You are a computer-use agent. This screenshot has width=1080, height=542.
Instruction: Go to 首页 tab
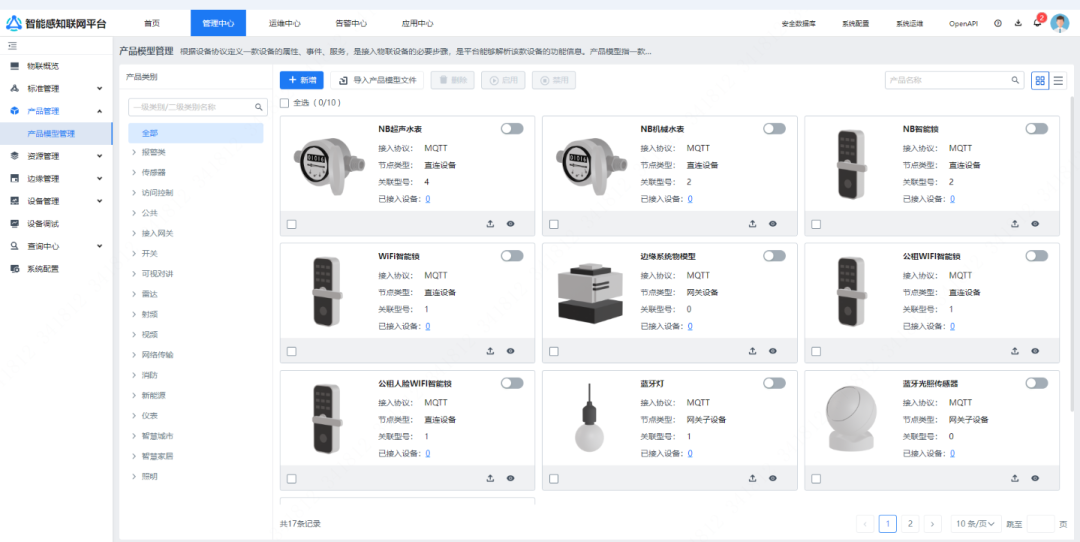coord(152,23)
